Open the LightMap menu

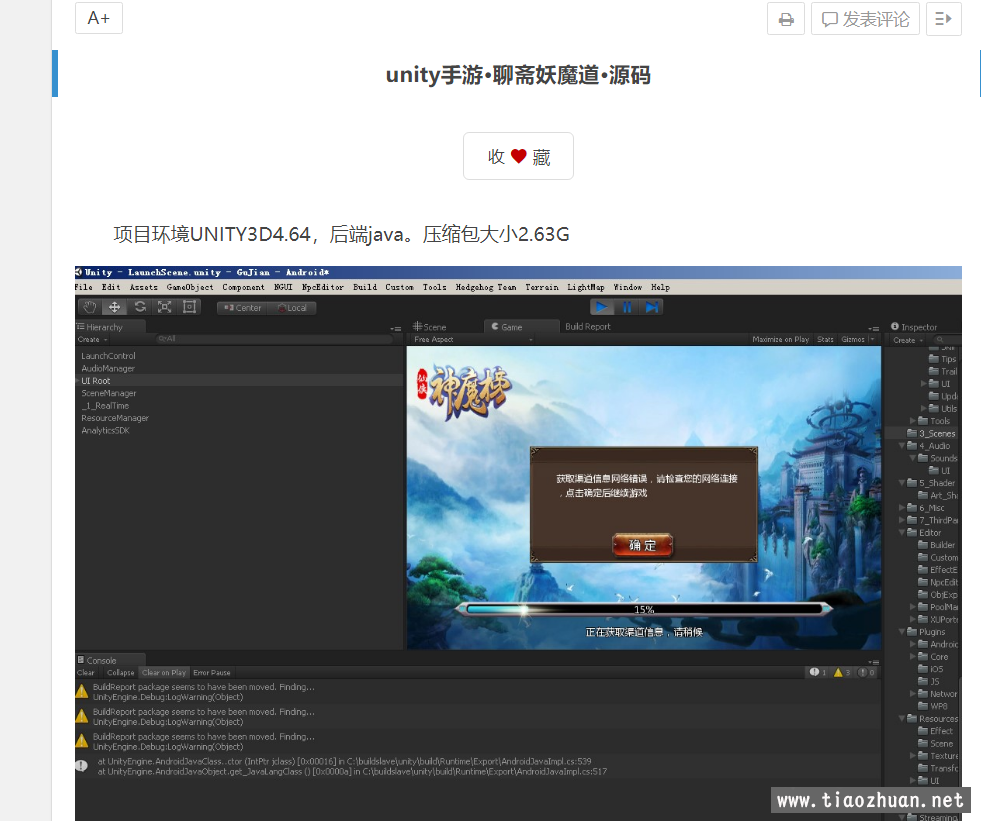pyautogui.click(x=586, y=287)
